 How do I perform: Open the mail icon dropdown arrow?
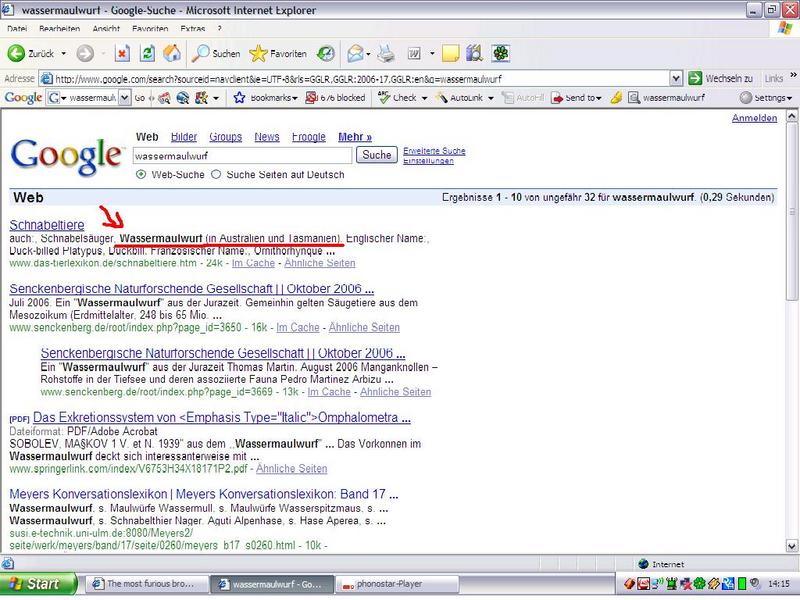[x=368, y=54]
